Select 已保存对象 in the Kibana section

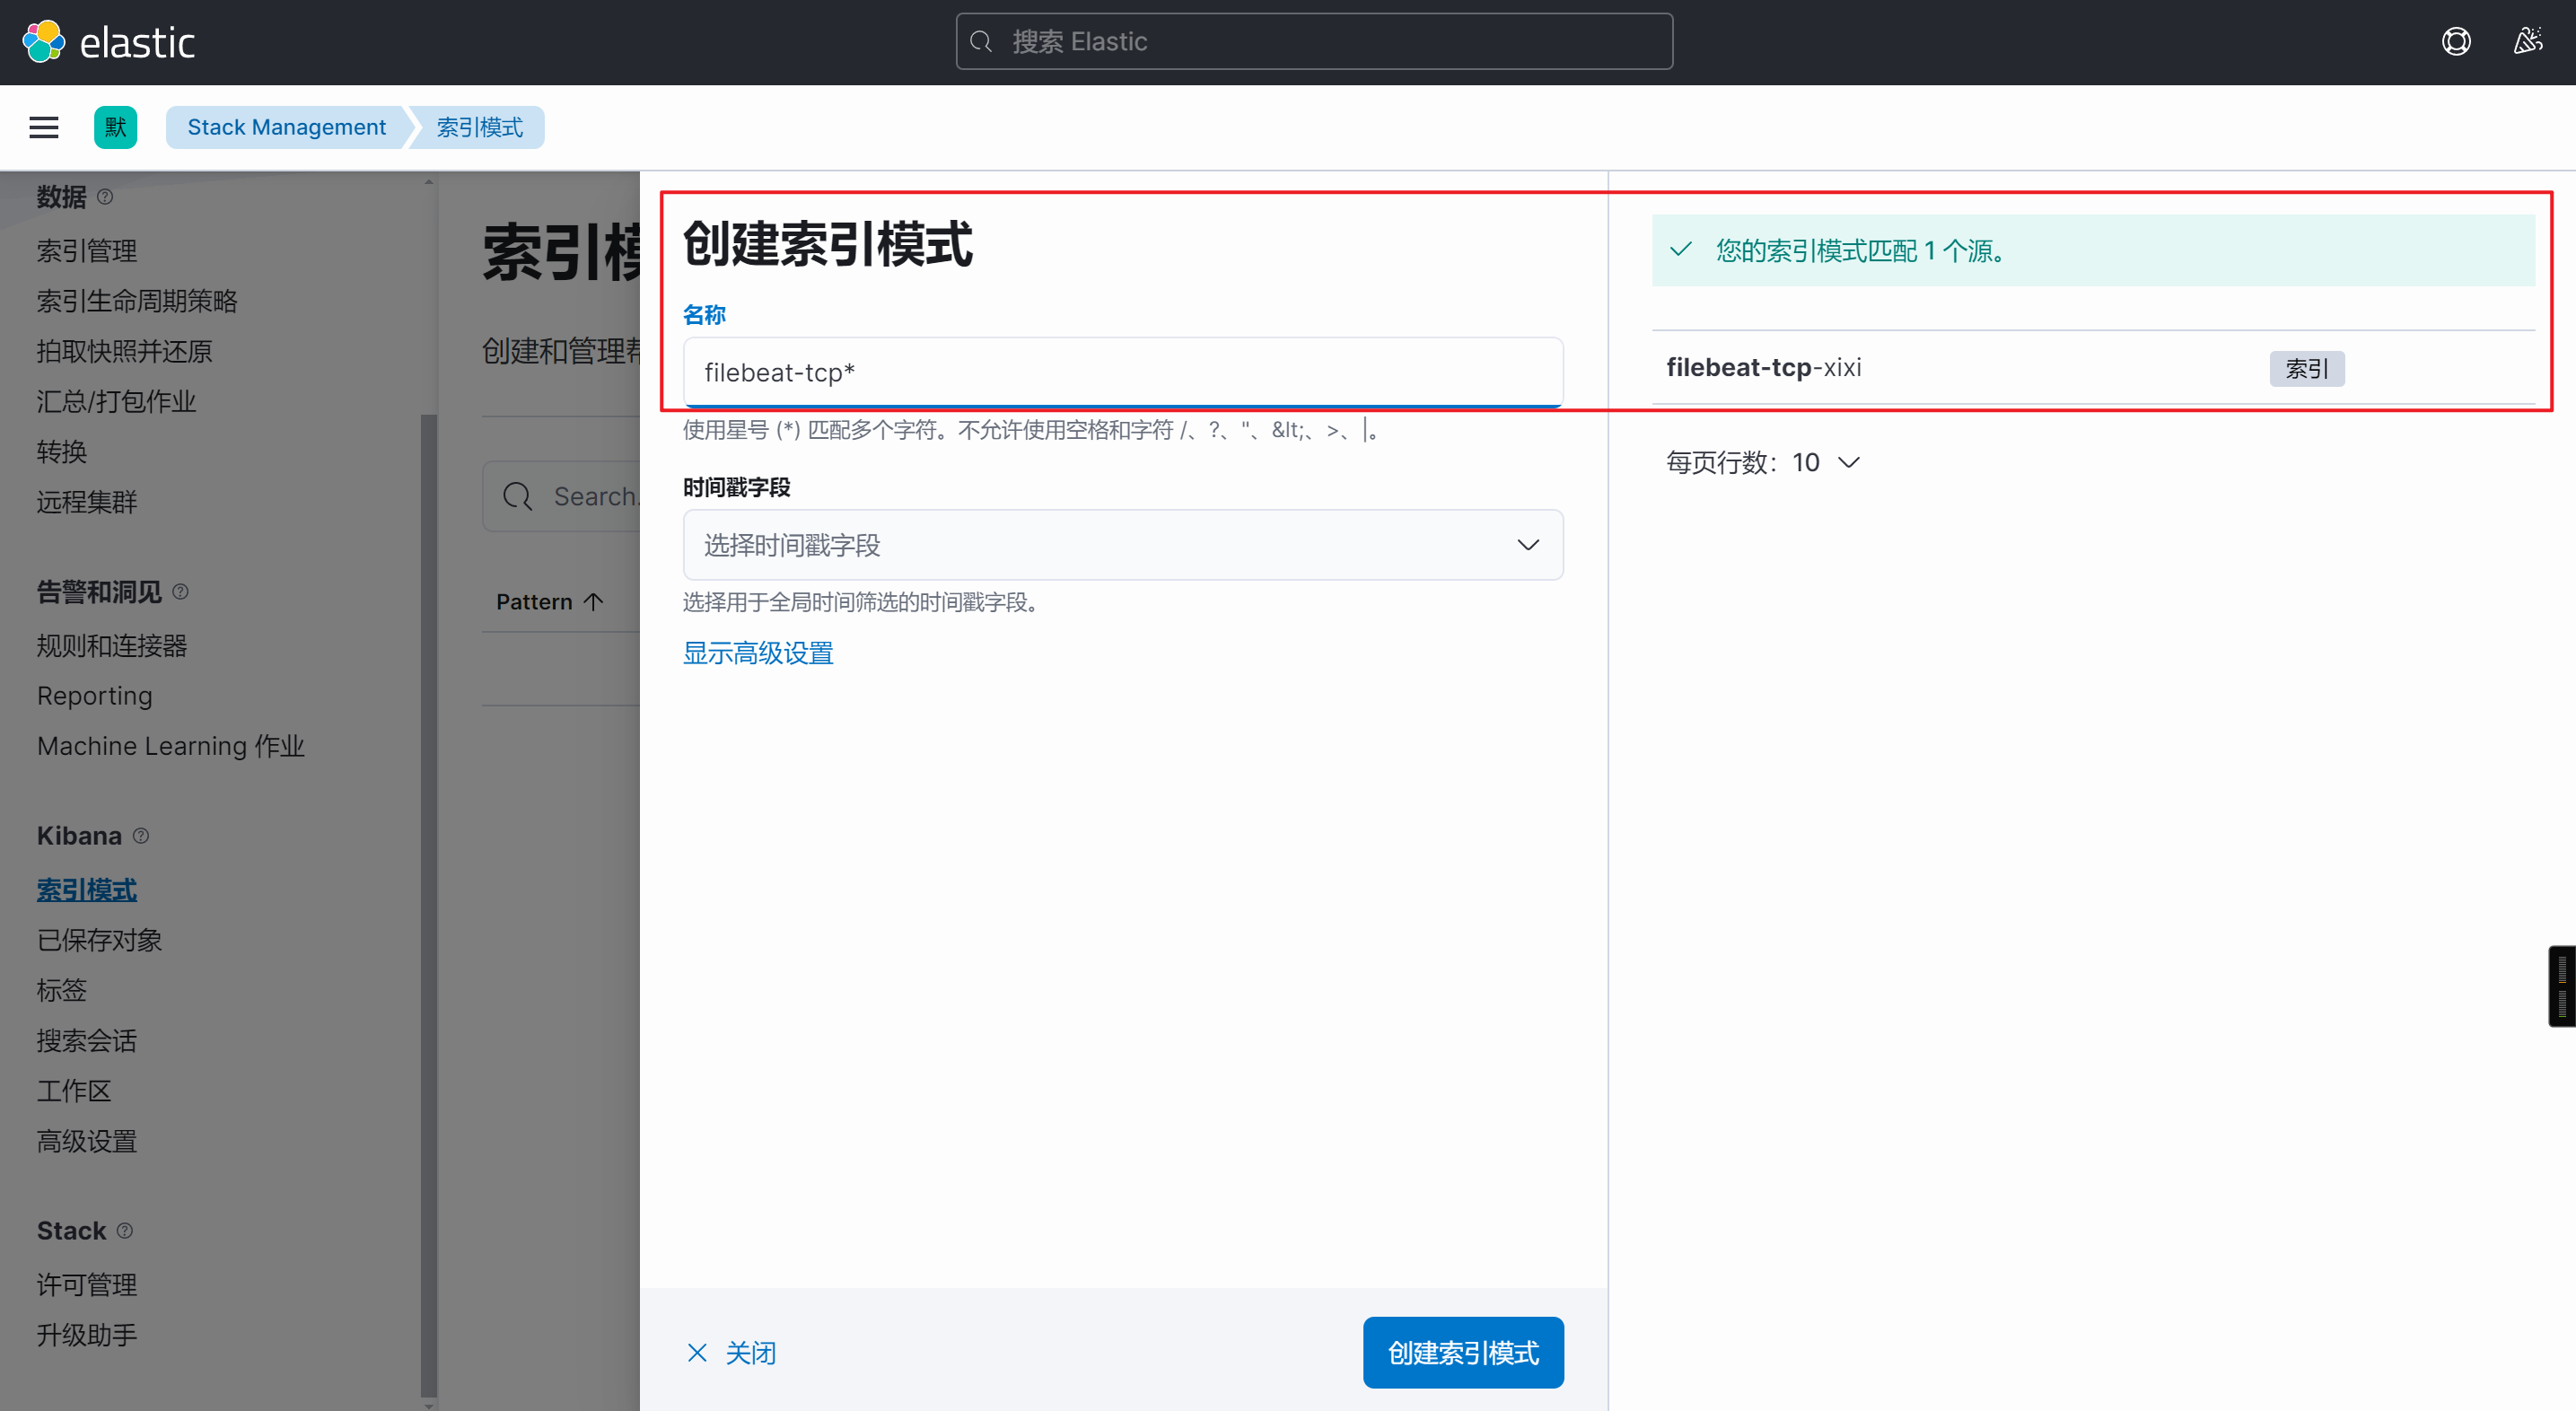(x=99, y=940)
